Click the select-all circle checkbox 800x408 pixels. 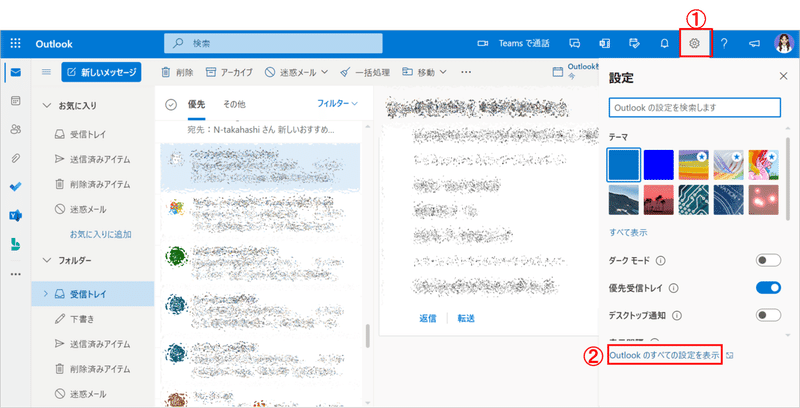tap(171, 105)
